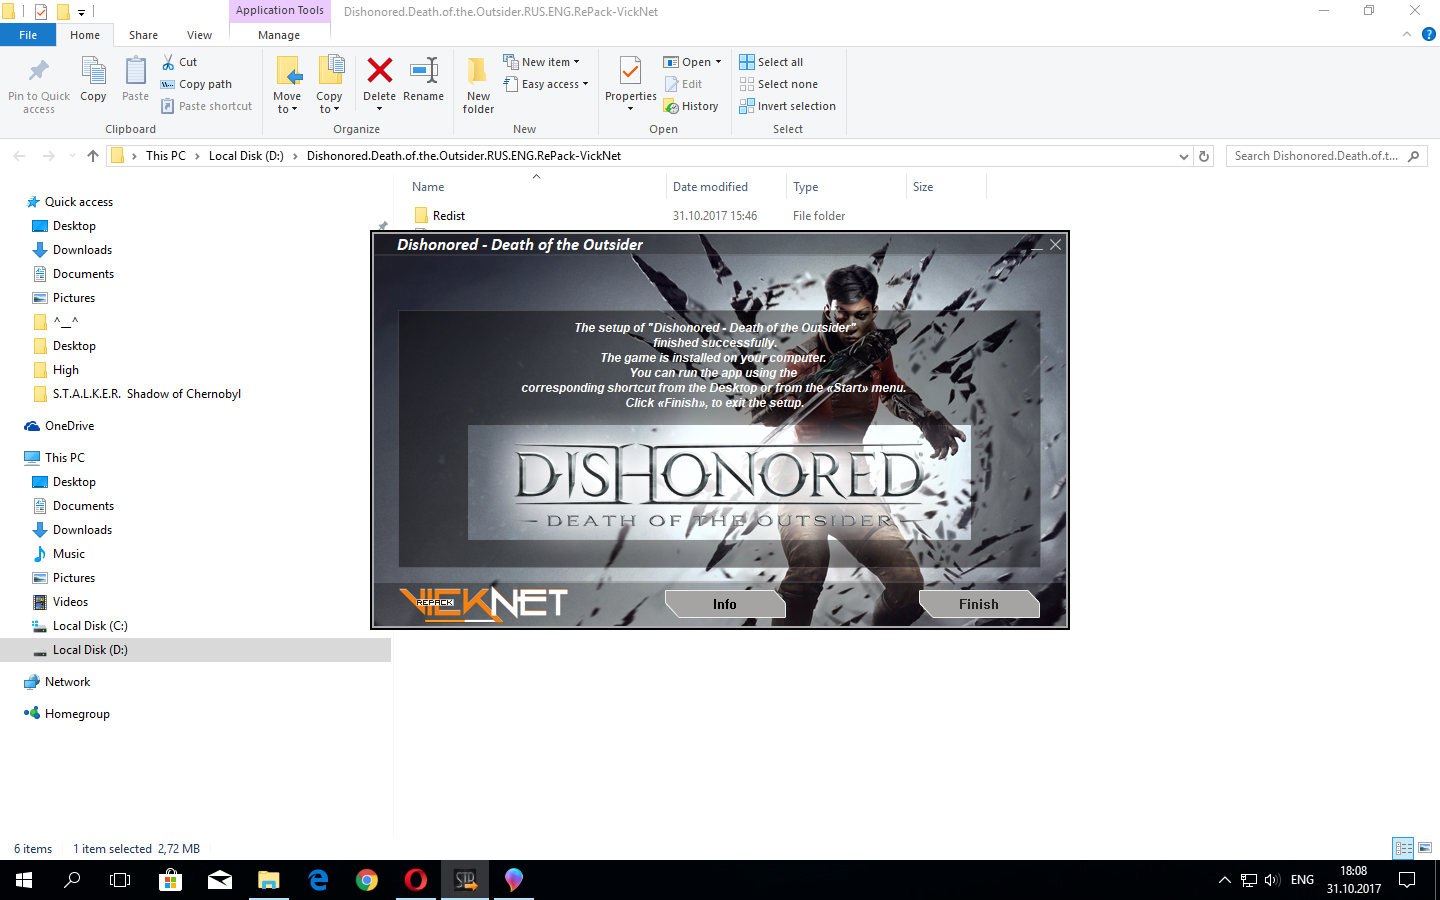This screenshot has width=1440, height=900.
Task: Click the red Delete icon in ribbon
Action: (x=379, y=72)
